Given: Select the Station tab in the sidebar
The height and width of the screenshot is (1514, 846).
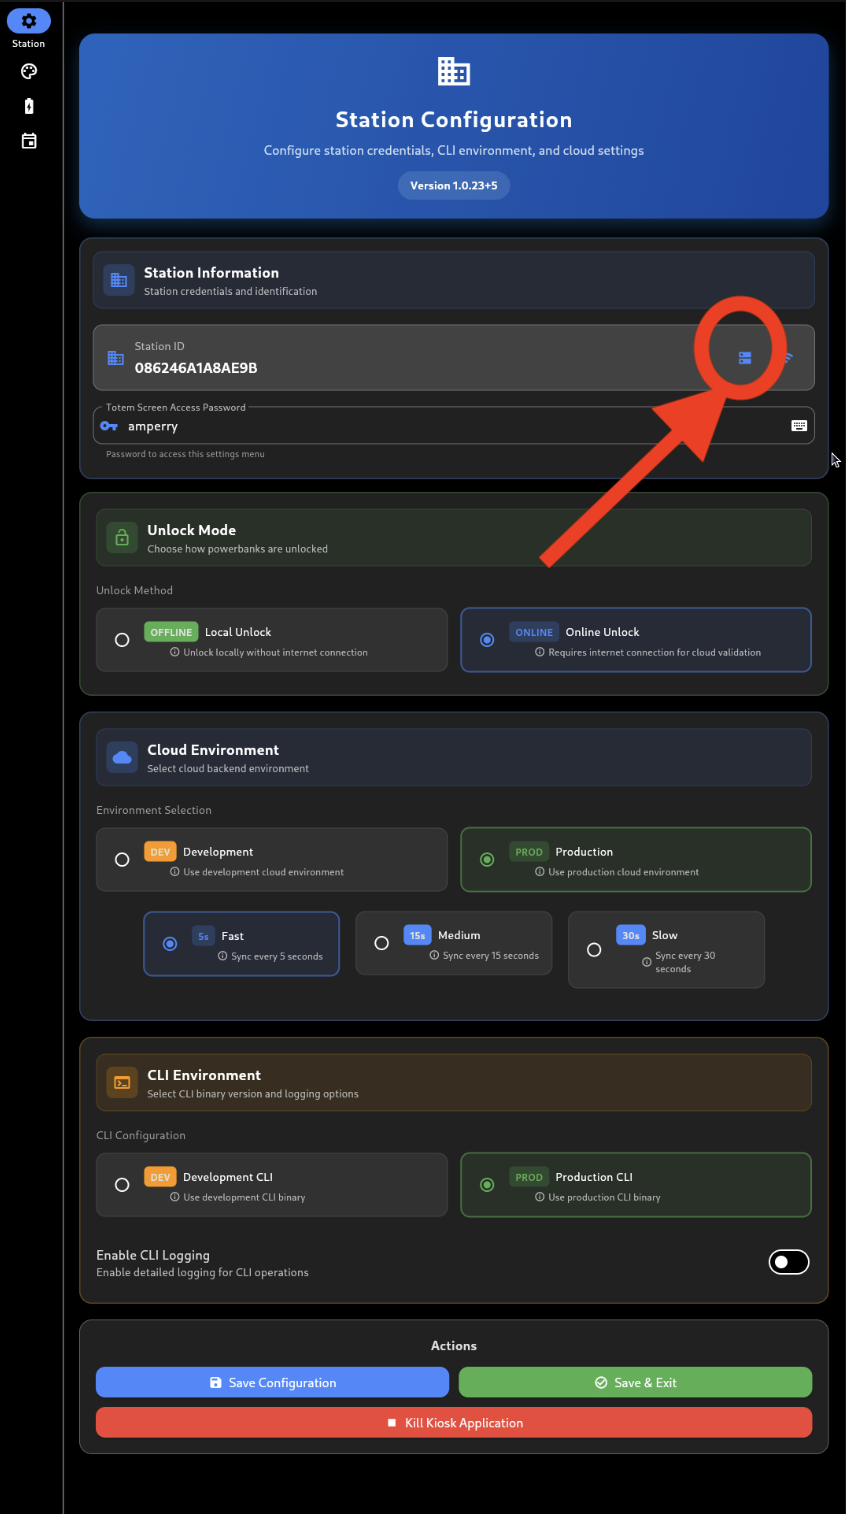Looking at the screenshot, I should pos(28,20).
